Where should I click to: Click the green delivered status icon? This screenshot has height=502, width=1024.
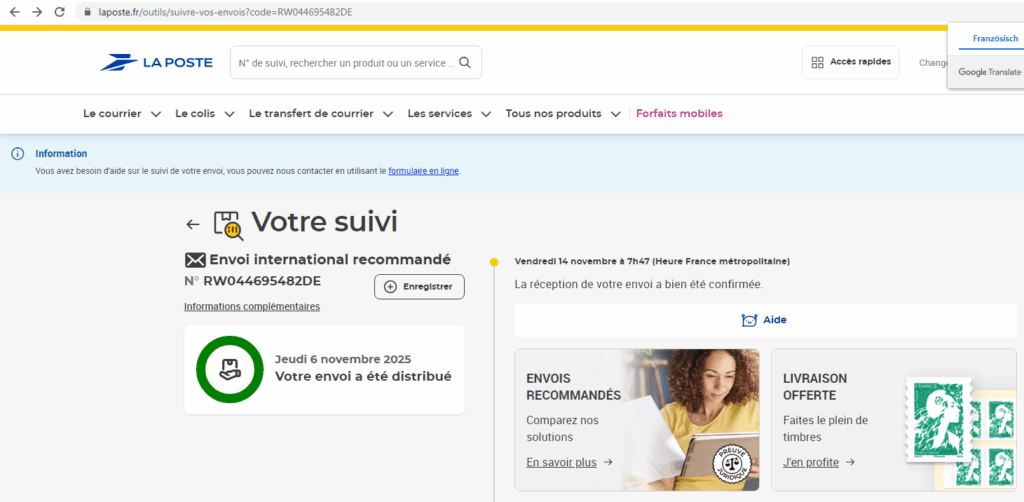[229, 369]
